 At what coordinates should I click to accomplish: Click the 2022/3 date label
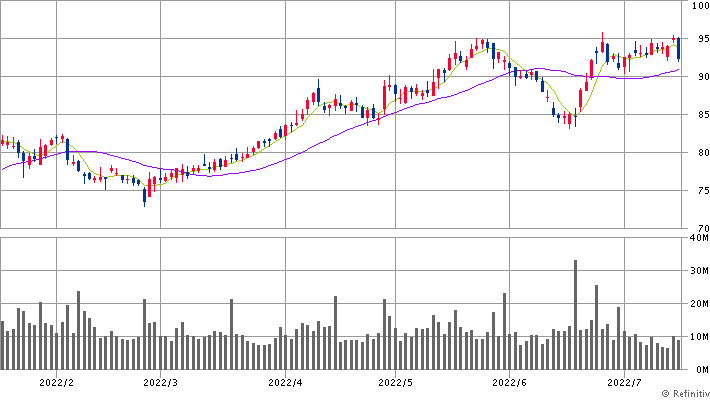(161, 382)
